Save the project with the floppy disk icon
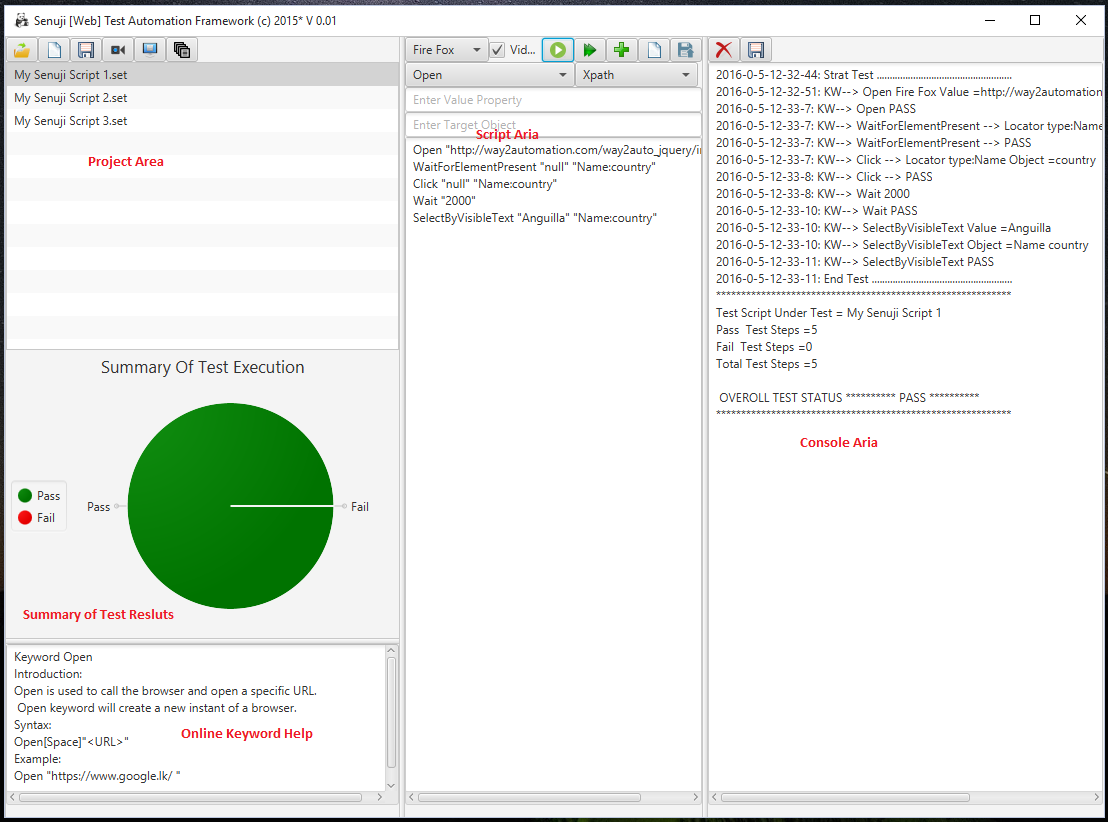 point(85,49)
